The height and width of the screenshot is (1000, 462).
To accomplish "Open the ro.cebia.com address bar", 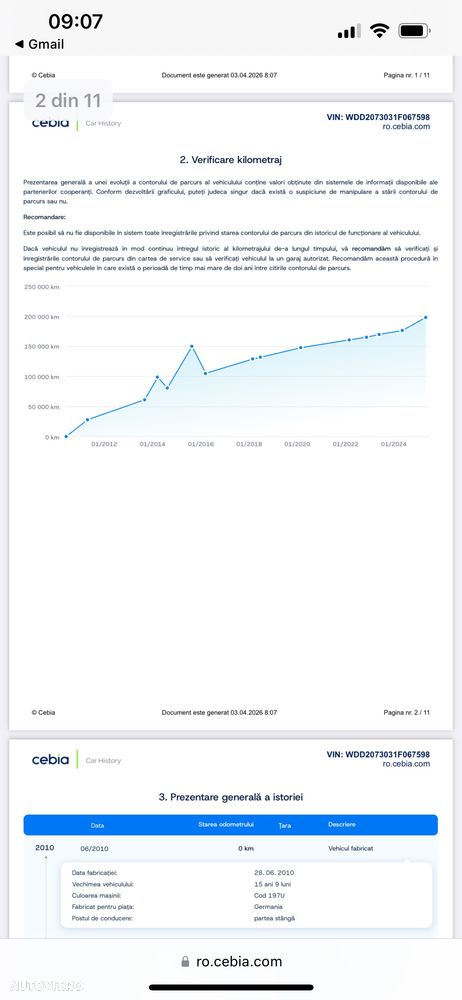I will (231, 962).
